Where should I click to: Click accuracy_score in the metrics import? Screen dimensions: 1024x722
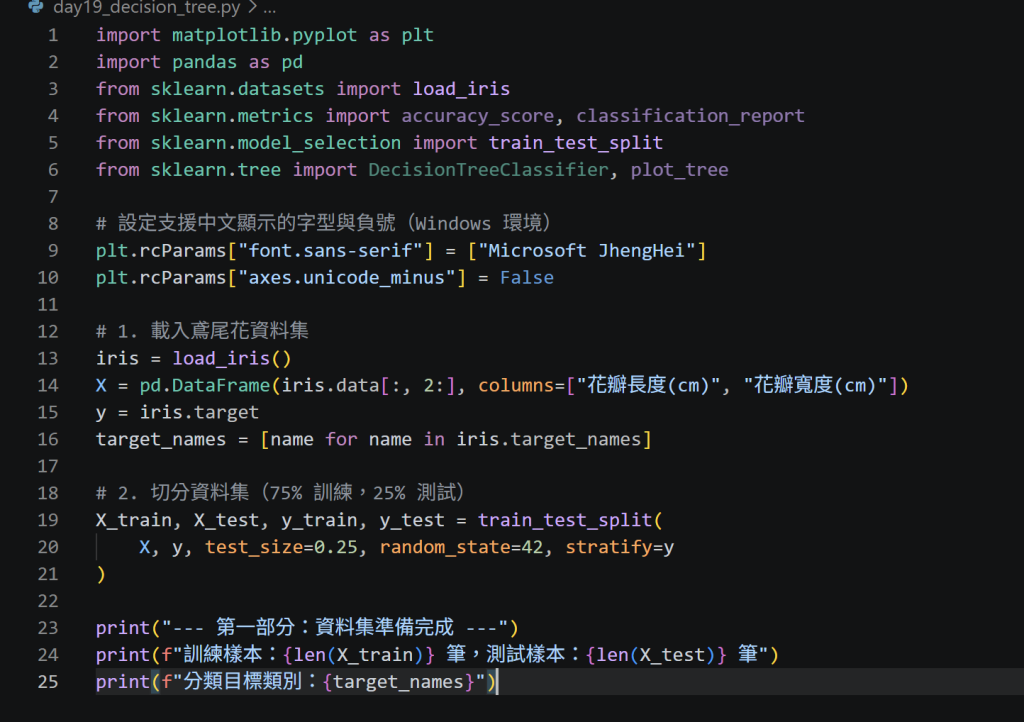[x=478, y=116]
